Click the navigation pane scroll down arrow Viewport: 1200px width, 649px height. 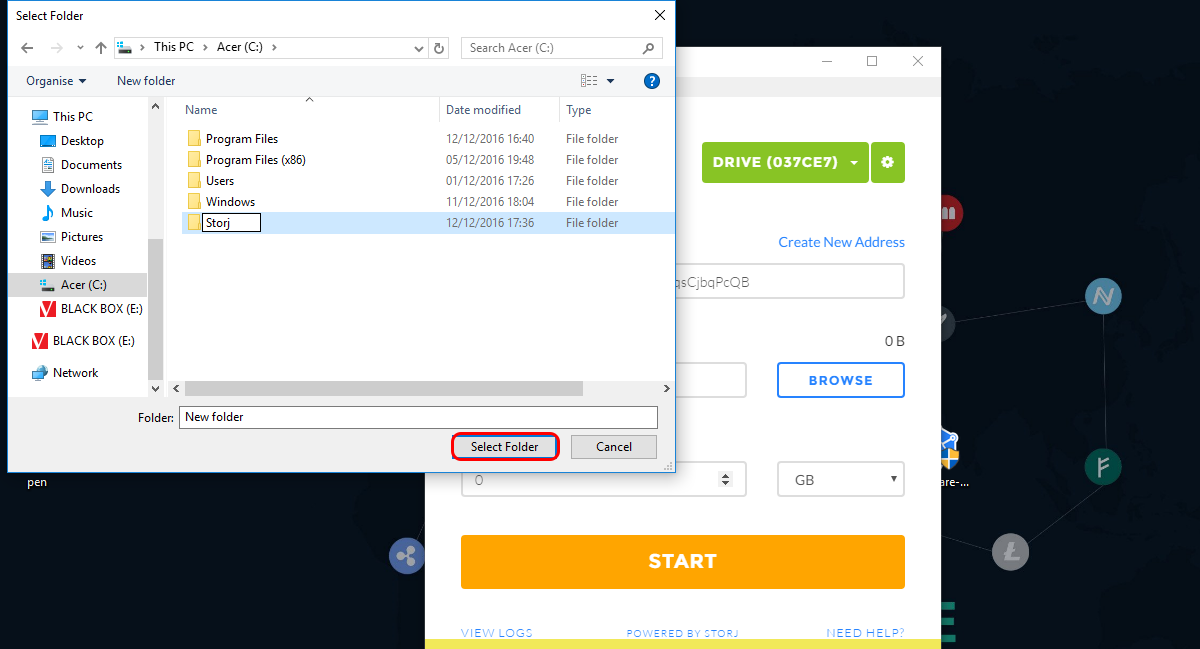155,388
